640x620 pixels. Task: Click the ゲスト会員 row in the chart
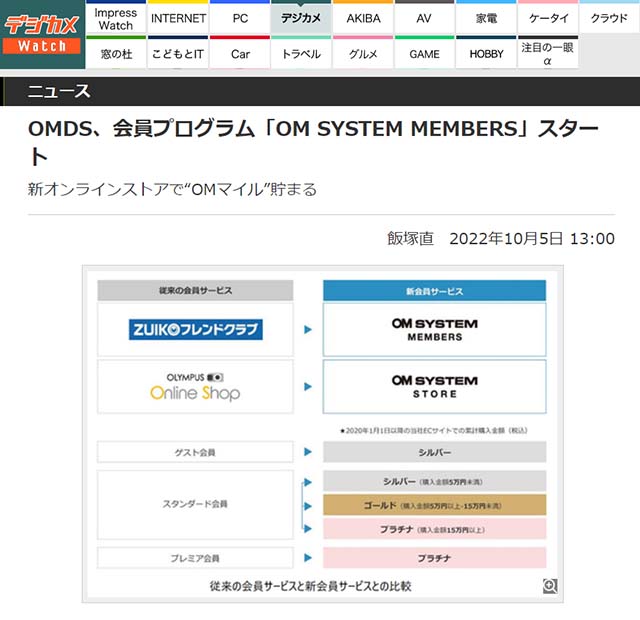pyautogui.click(x=195, y=452)
